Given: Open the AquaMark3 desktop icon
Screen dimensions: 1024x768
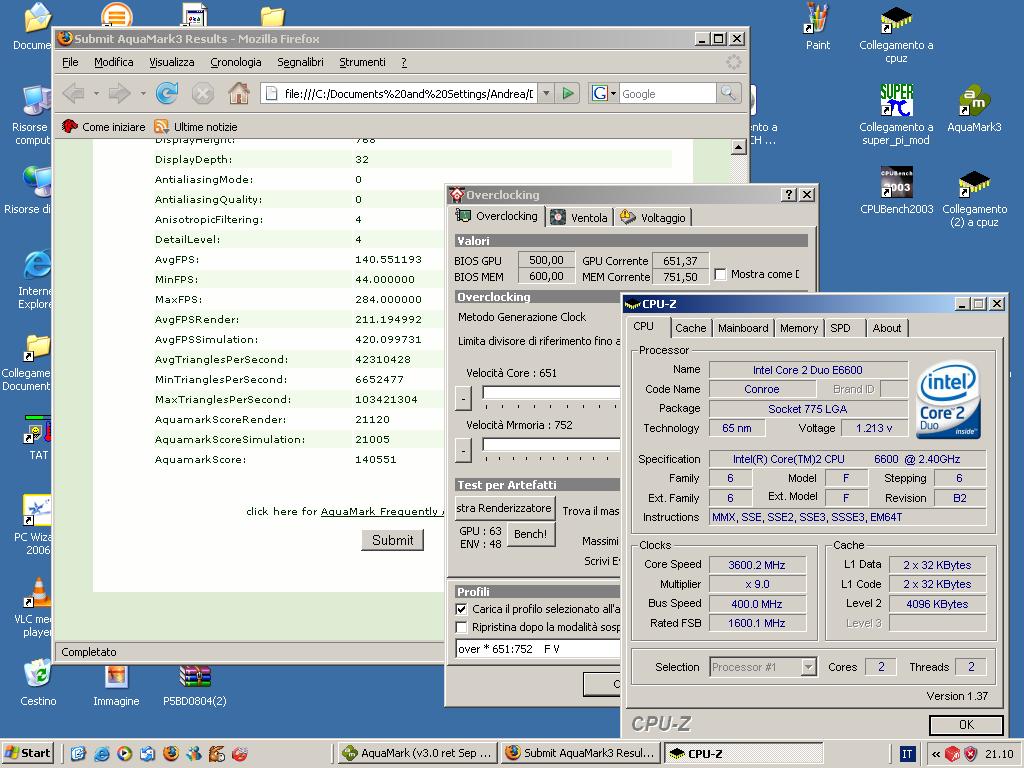Looking at the screenshot, I should 974,109.
